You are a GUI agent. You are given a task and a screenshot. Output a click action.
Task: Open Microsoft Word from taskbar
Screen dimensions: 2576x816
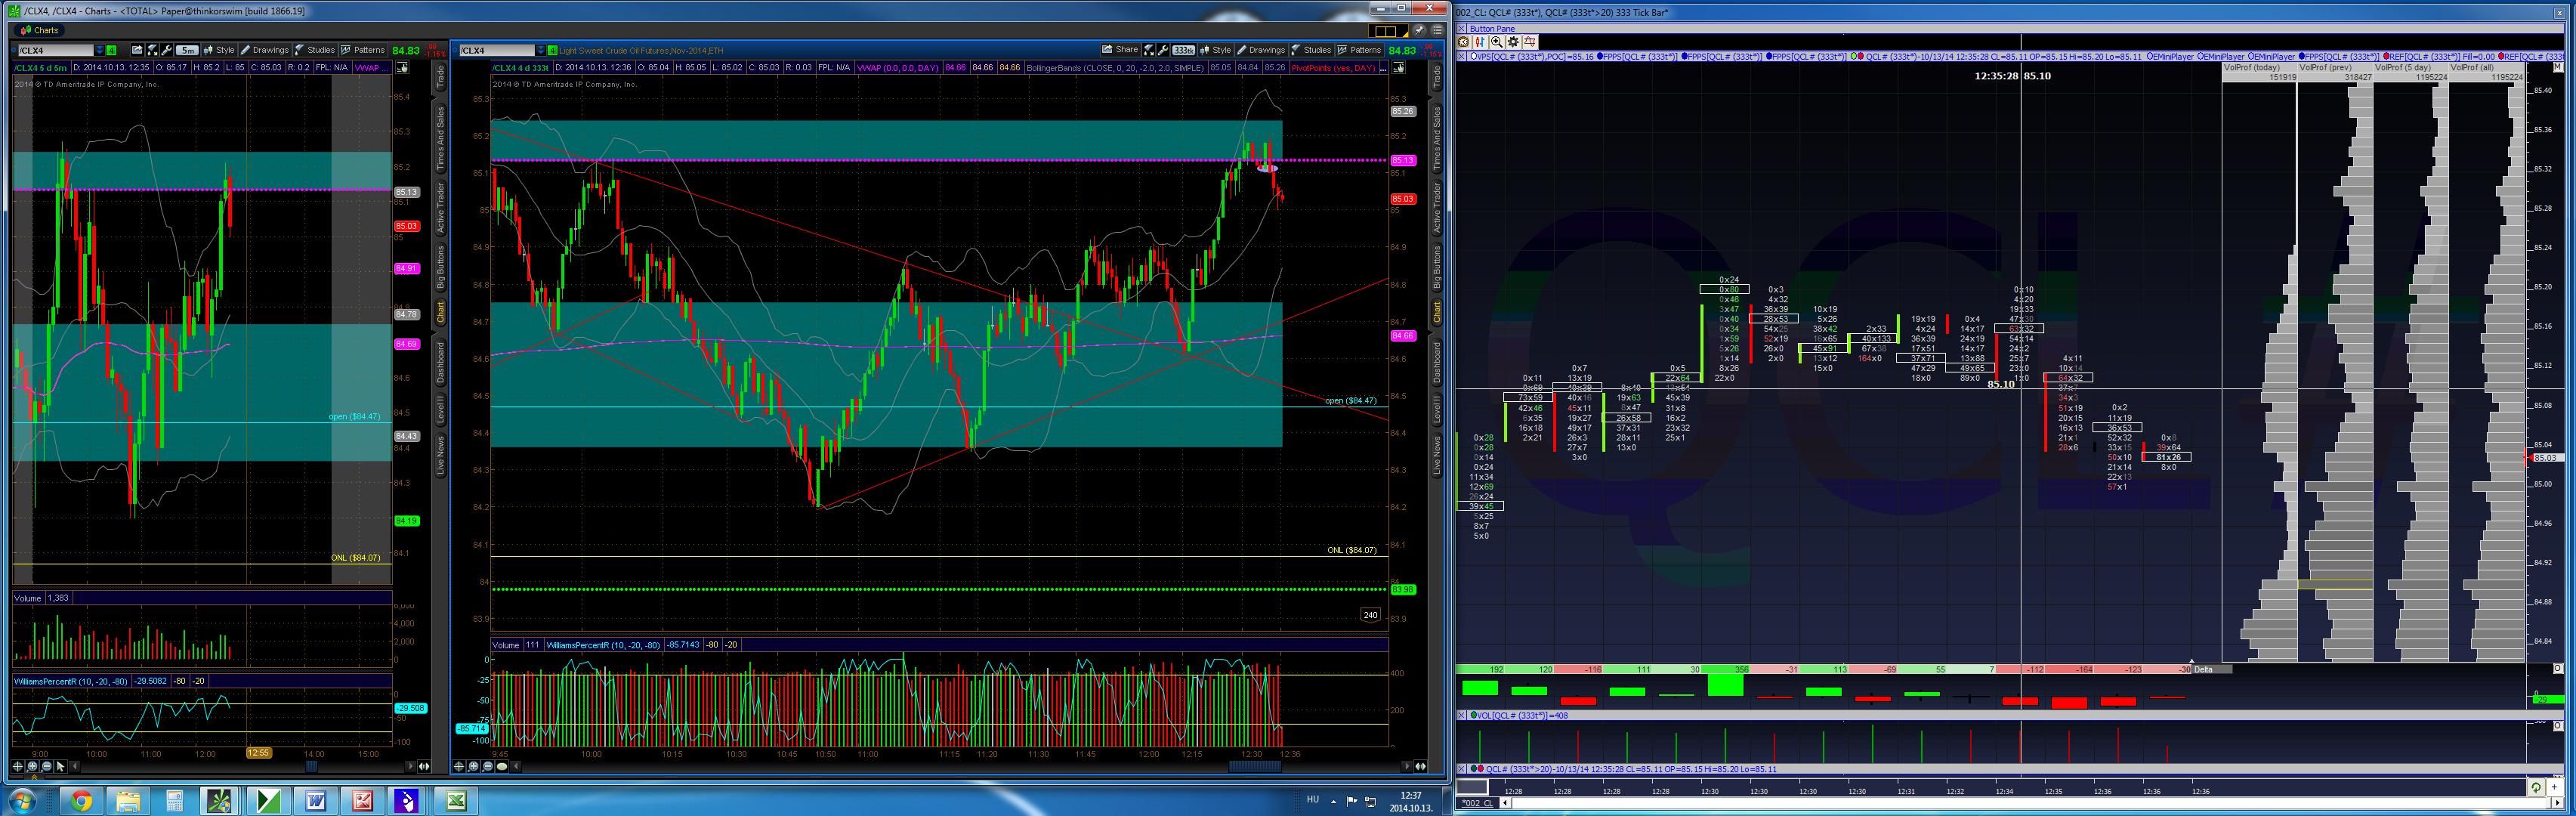coord(316,801)
